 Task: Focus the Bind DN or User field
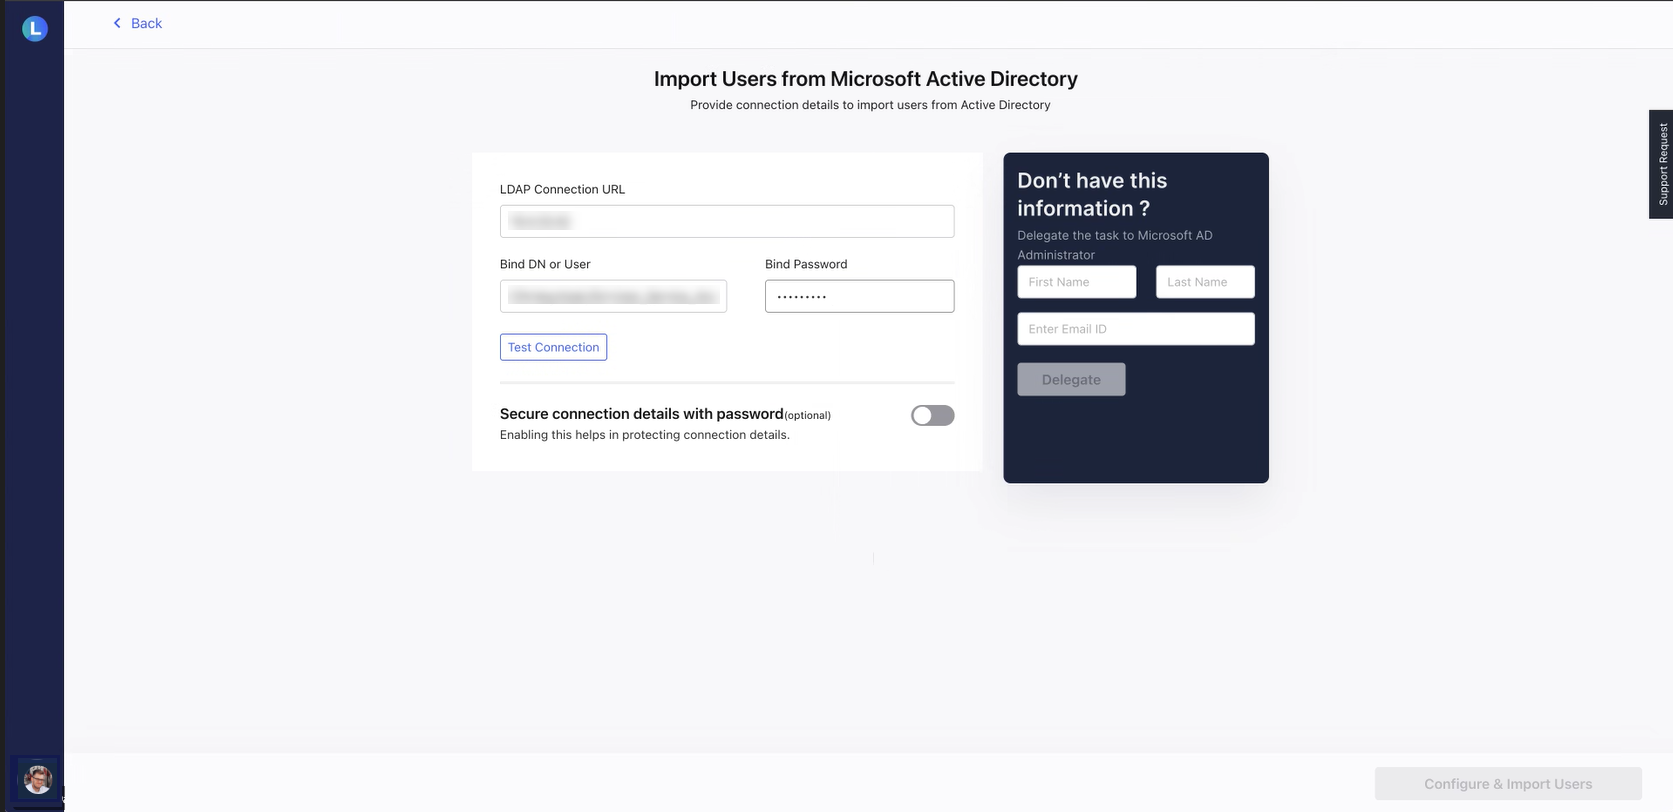pyautogui.click(x=613, y=296)
